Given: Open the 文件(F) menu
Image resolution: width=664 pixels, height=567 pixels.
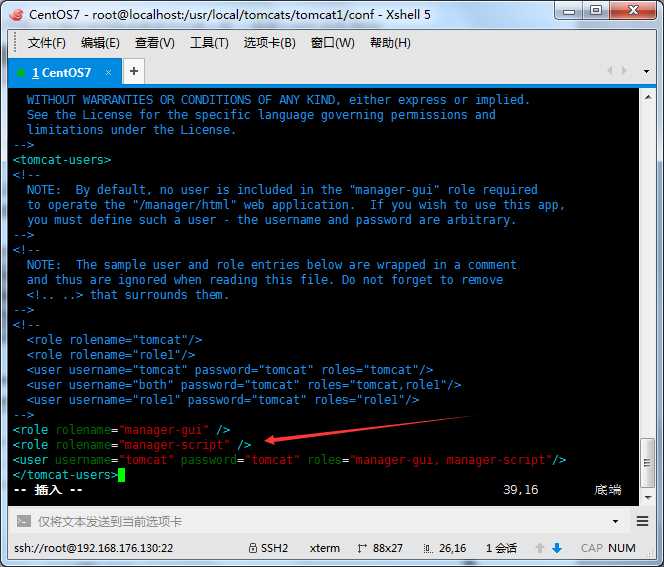Looking at the screenshot, I should (x=47, y=43).
